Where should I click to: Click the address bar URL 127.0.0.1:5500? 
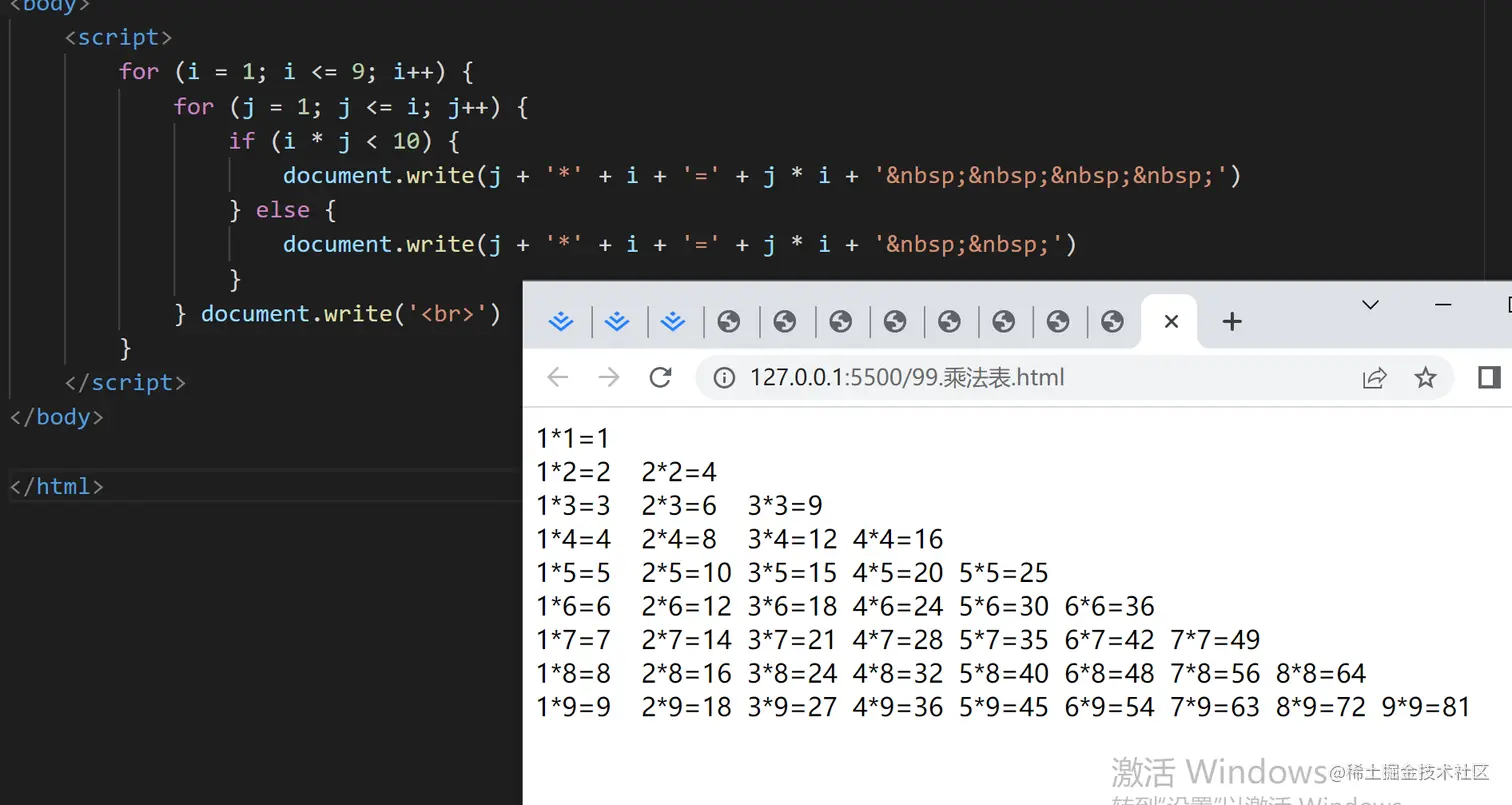pyautogui.click(x=907, y=378)
